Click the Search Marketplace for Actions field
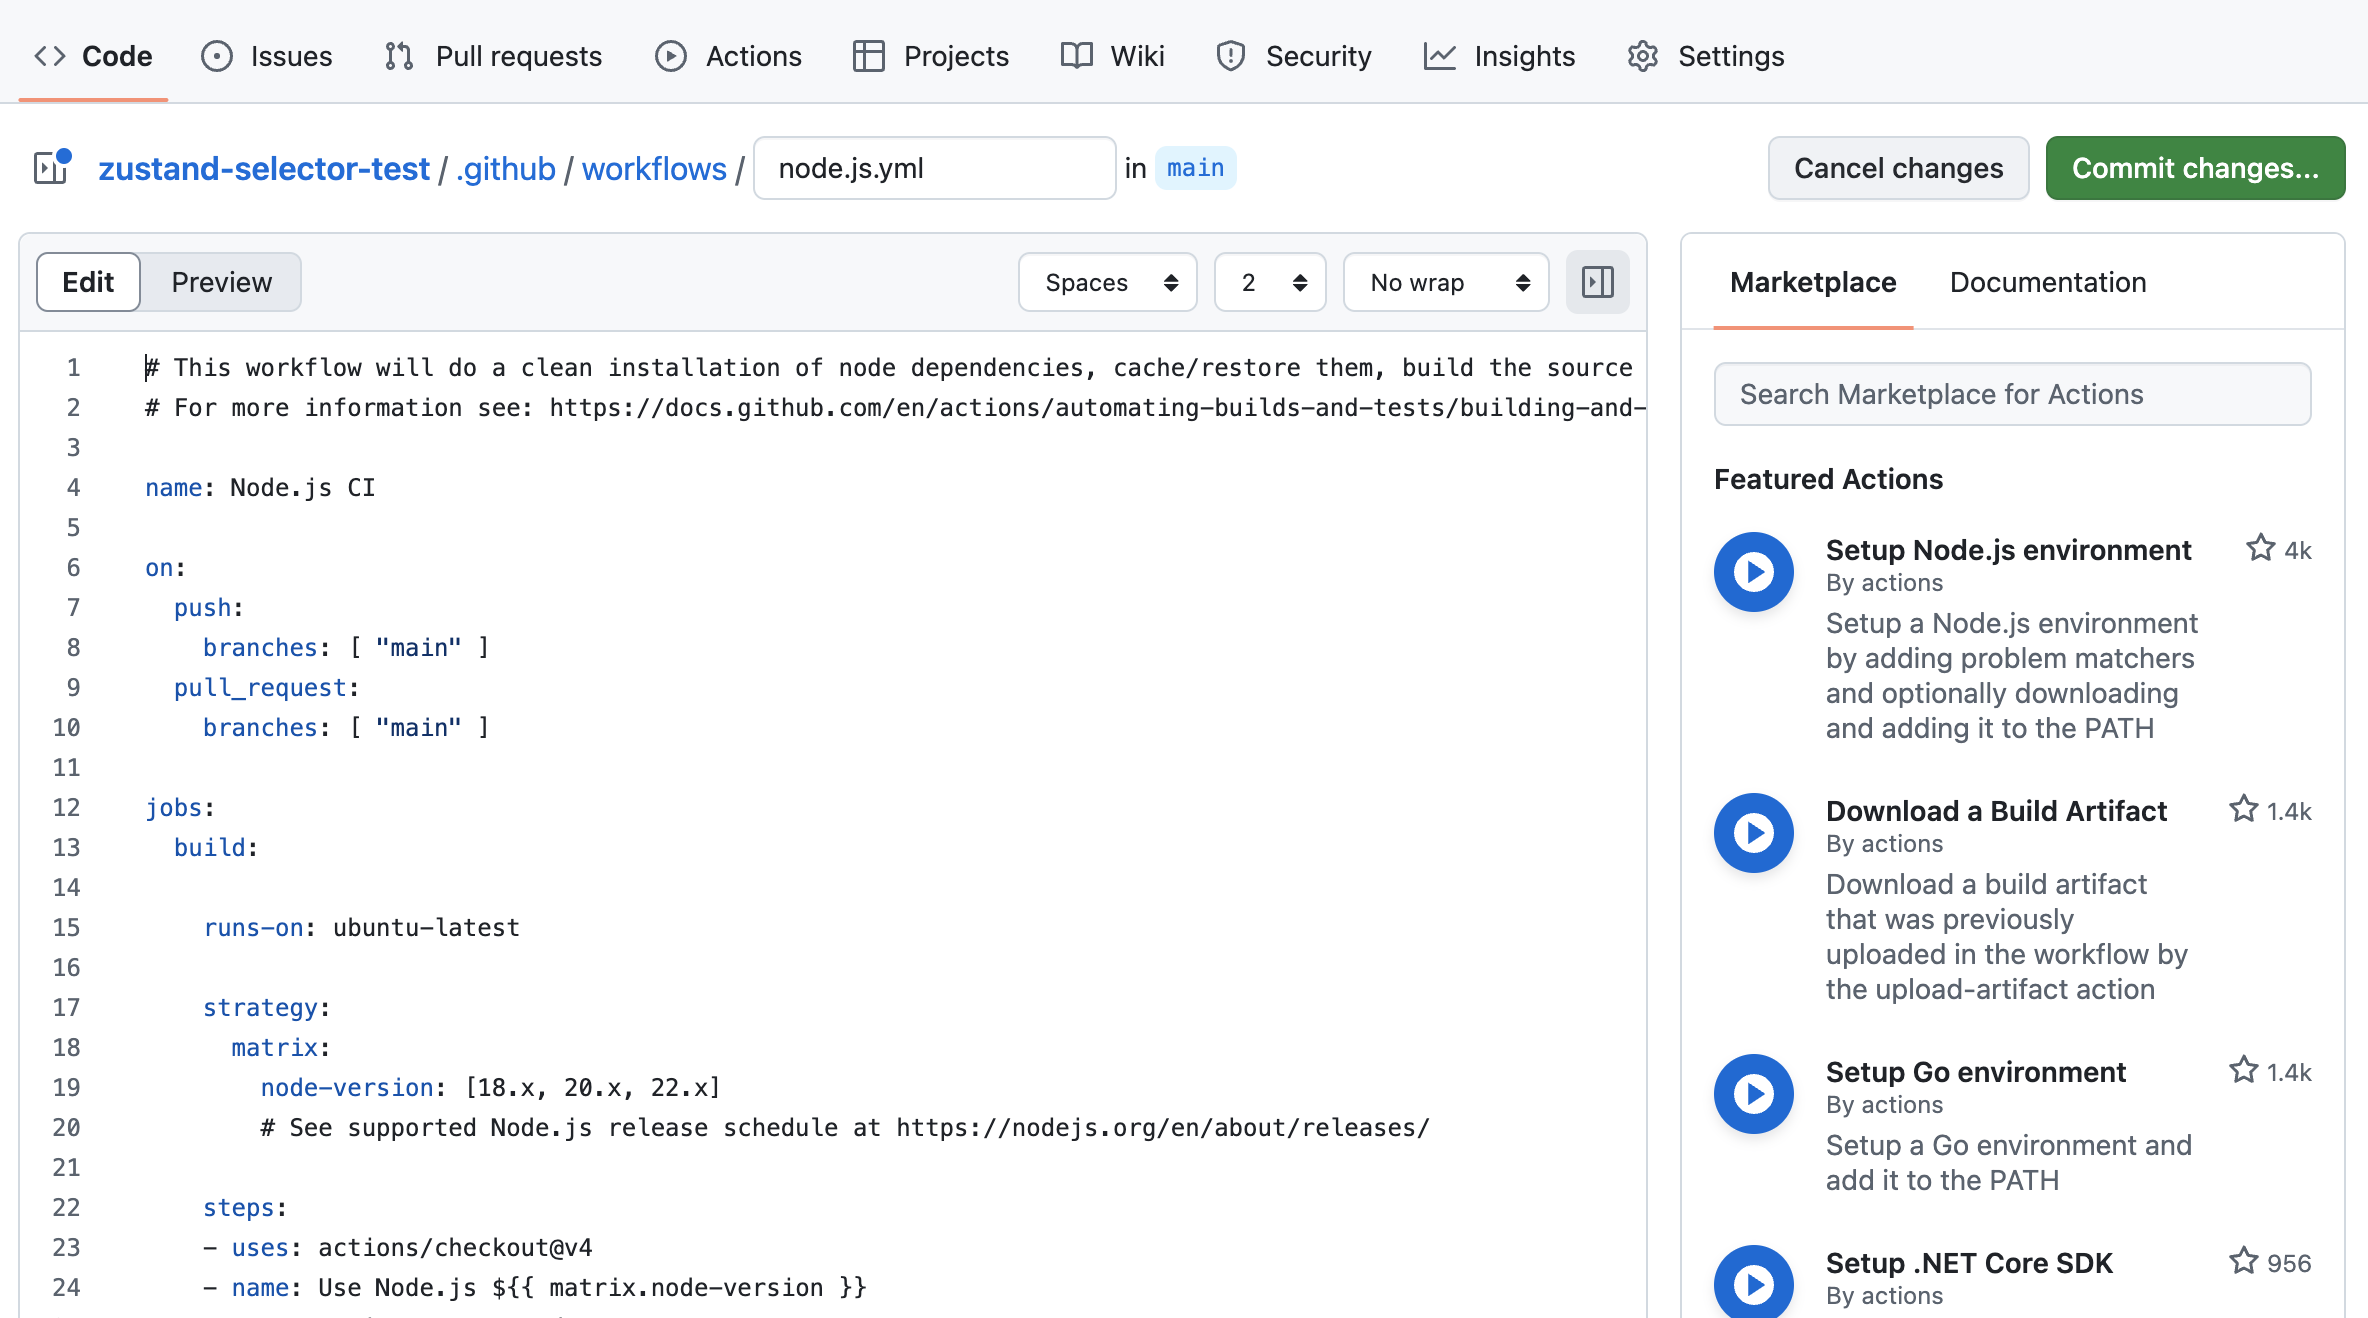The image size is (2368, 1318). pos(2012,394)
